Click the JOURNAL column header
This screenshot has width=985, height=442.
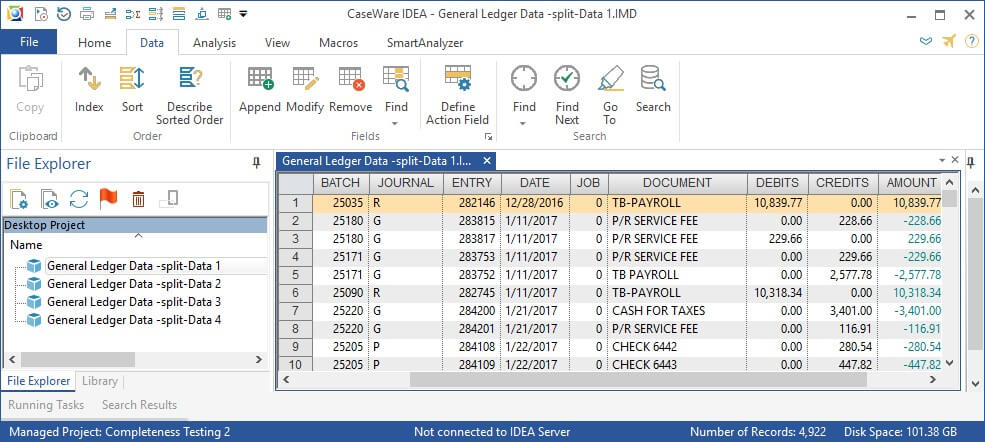click(x=406, y=183)
